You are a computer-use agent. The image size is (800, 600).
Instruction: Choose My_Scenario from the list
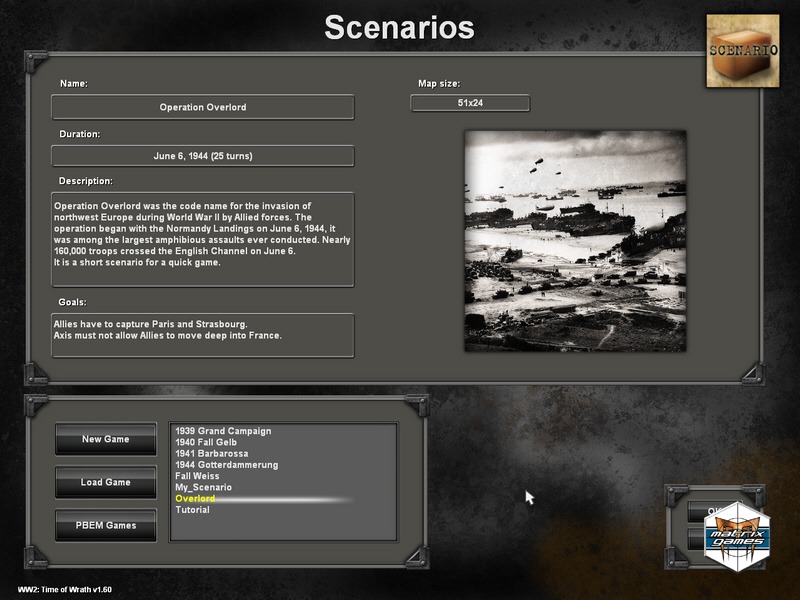tap(203, 487)
